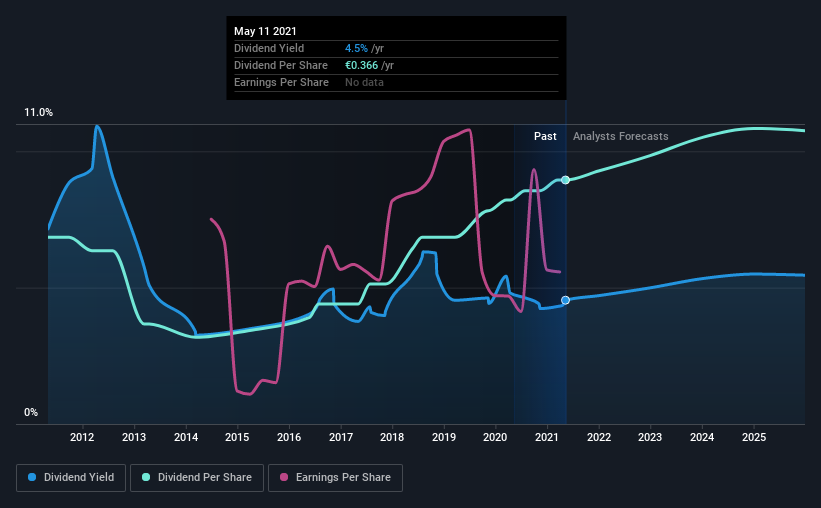Click the 2019 x-axis label
821x508 pixels.
coord(444,437)
